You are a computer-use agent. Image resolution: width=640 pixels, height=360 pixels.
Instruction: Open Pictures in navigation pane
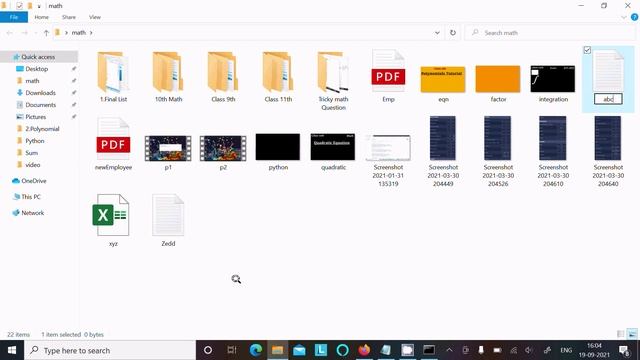[x=36, y=117]
